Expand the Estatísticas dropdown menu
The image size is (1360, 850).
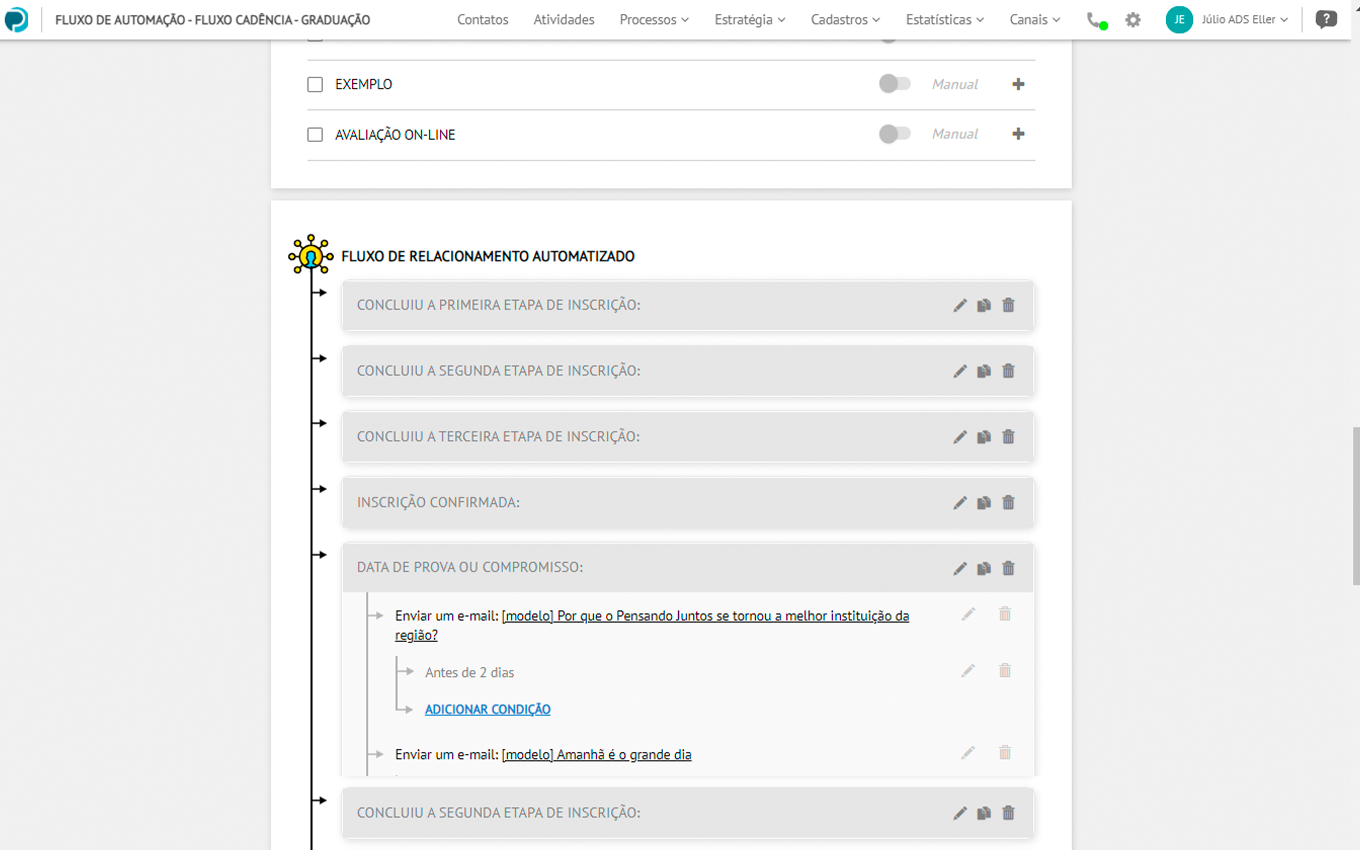pos(944,20)
